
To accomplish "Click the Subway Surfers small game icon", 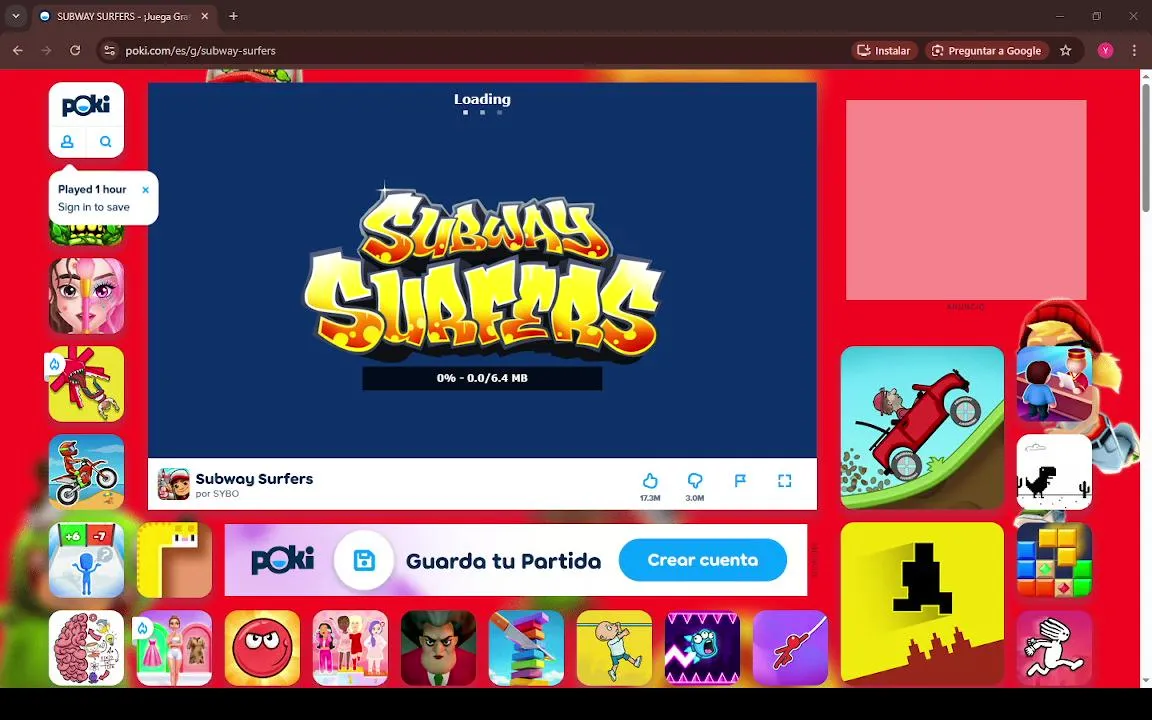I will click(x=173, y=484).
